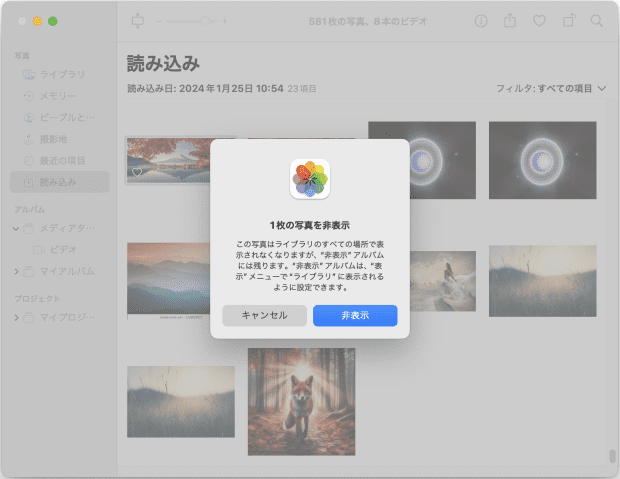Click the 非表示 button in the dialog
620x479 pixels.
click(x=355, y=315)
